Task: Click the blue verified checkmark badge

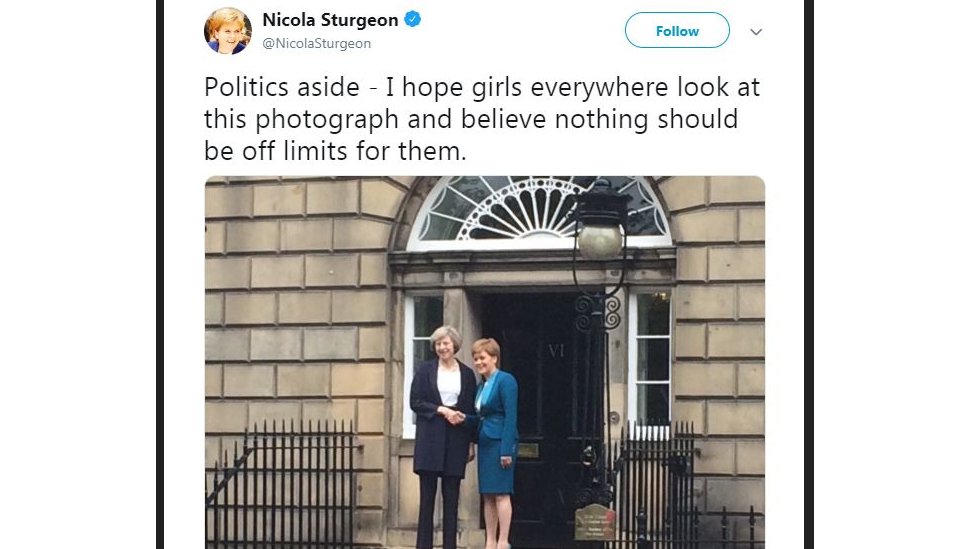Action: (x=412, y=19)
